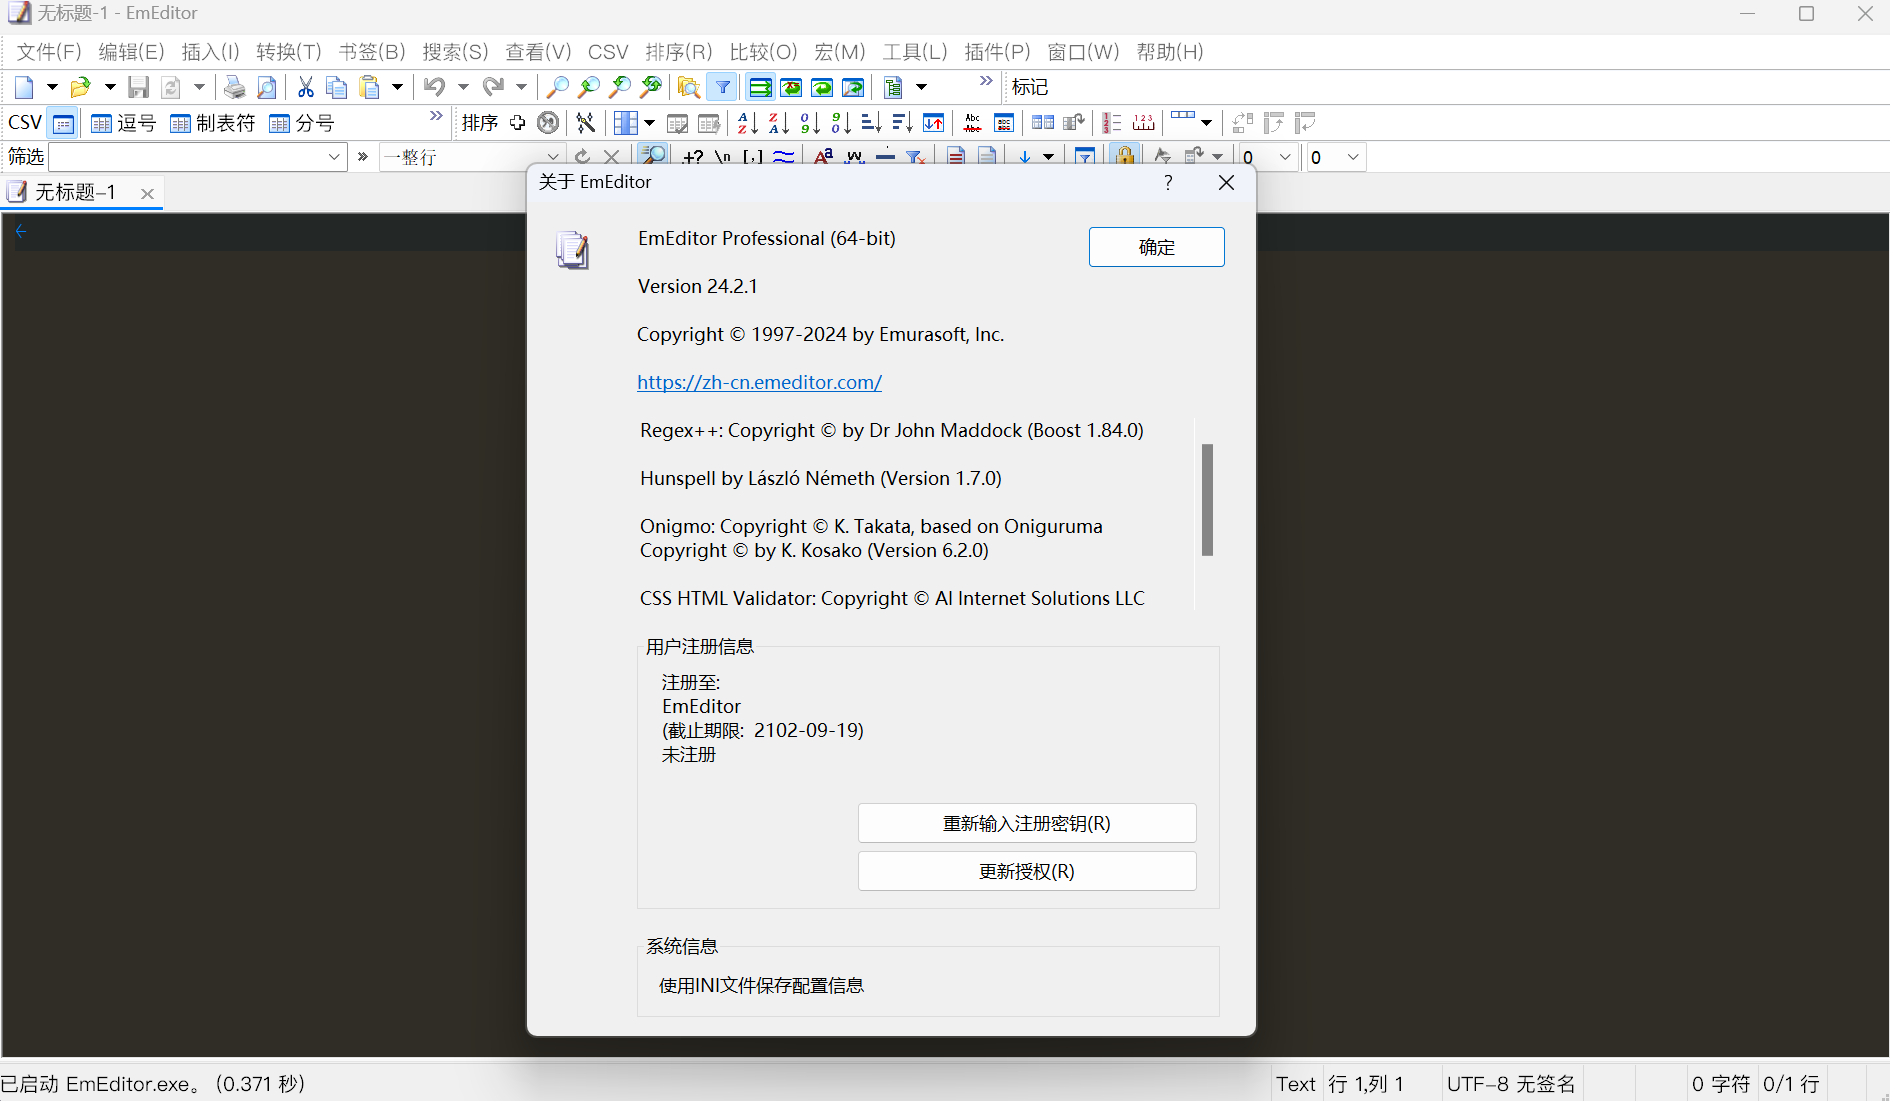Click the Open folder icon
The image size is (1890, 1101).
[81, 88]
